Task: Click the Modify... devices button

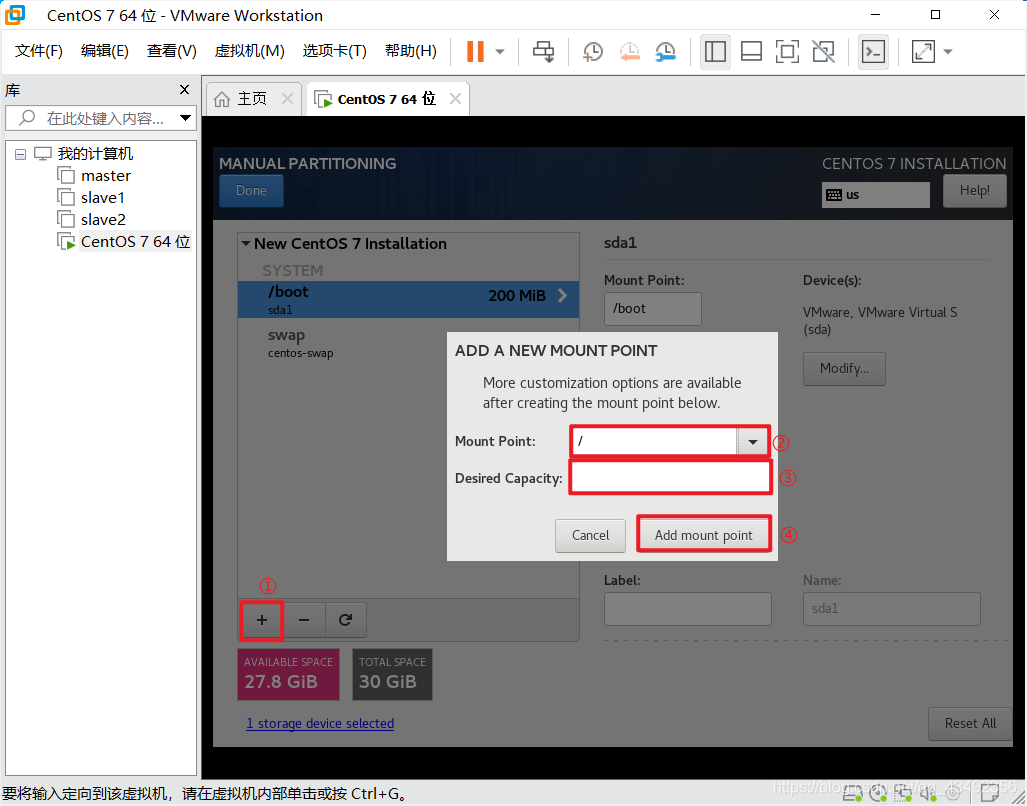Action: click(844, 369)
